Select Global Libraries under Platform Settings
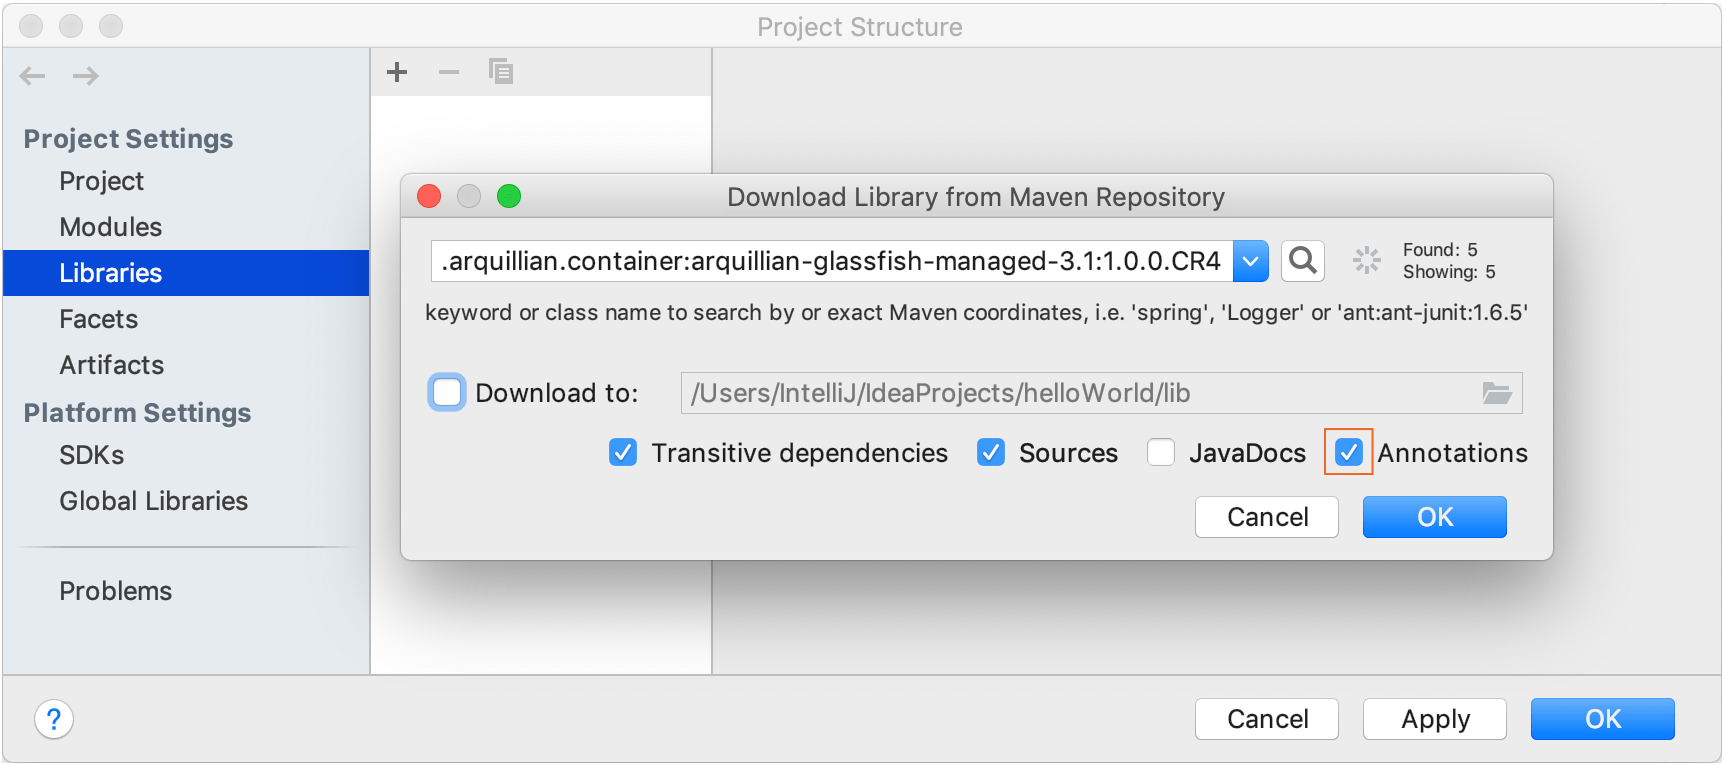 tap(153, 501)
